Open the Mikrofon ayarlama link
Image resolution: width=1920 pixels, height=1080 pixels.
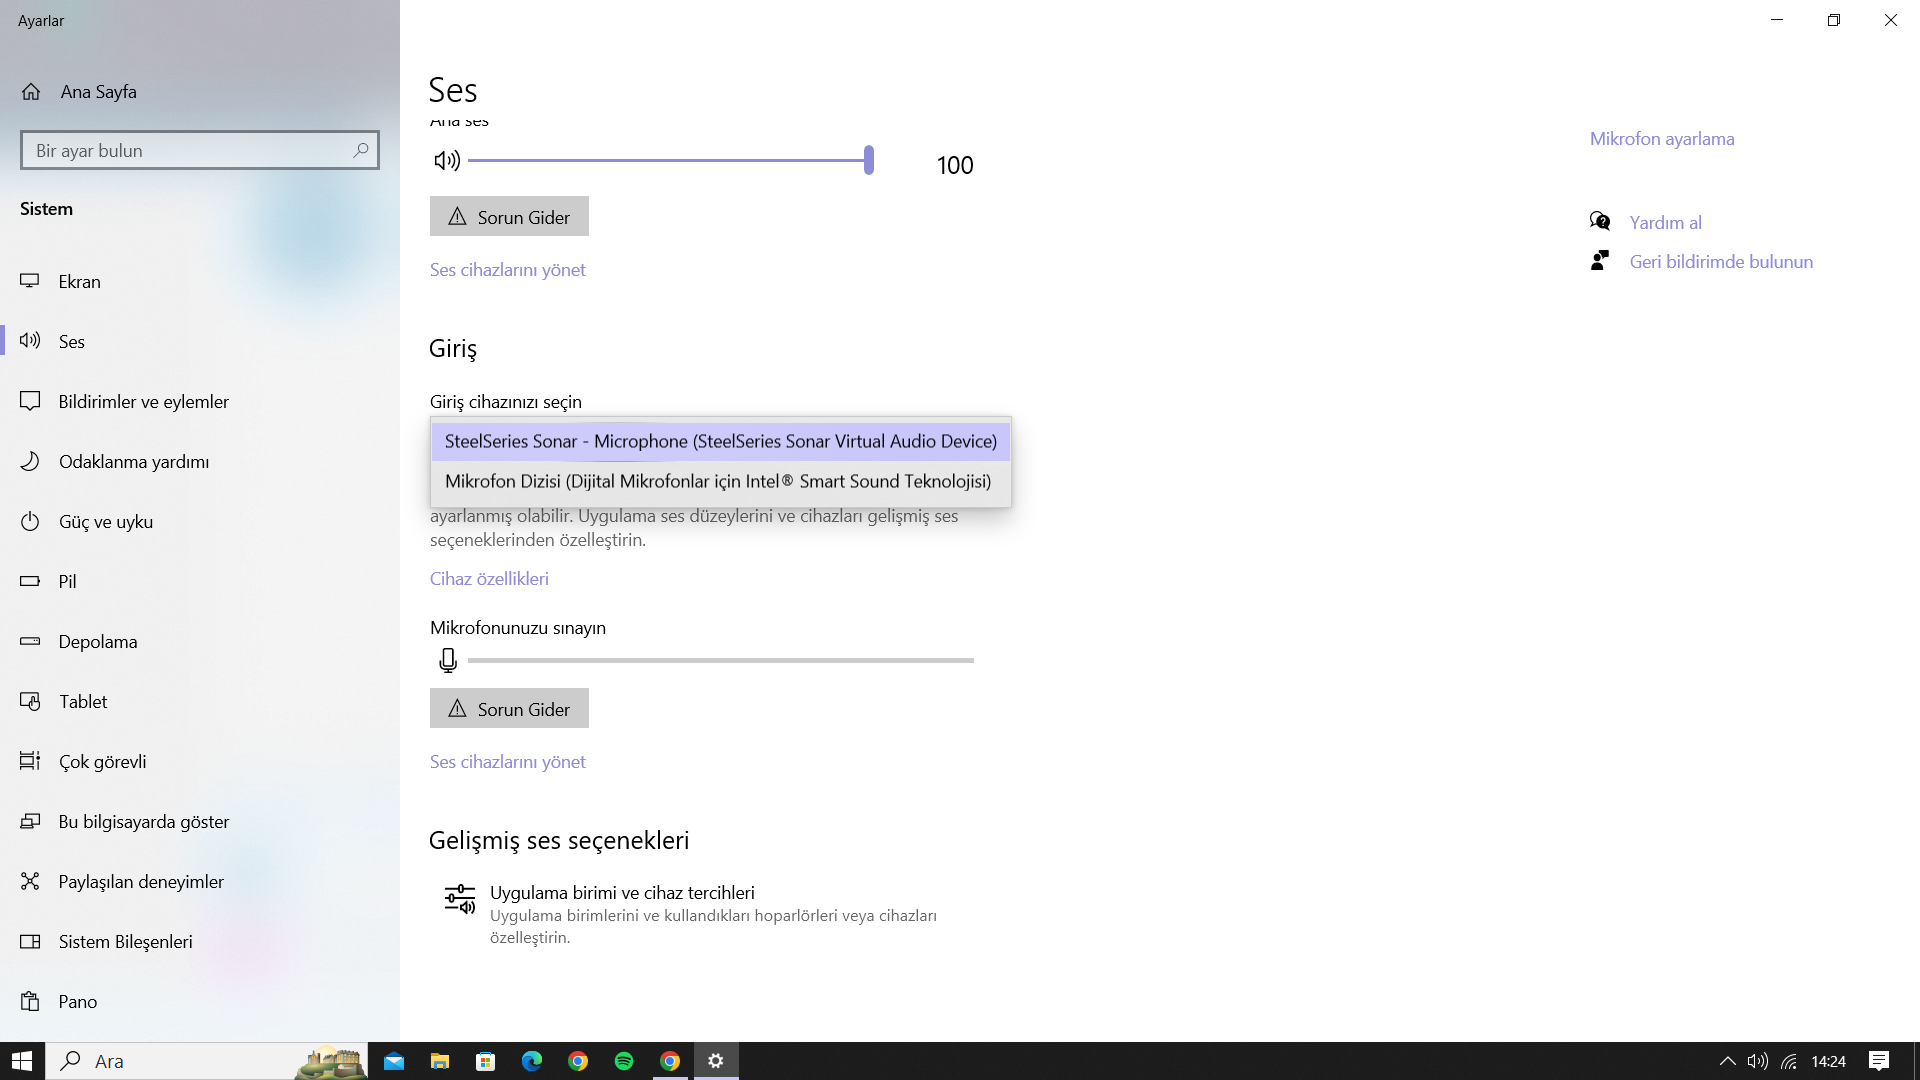click(x=1661, y=139)
